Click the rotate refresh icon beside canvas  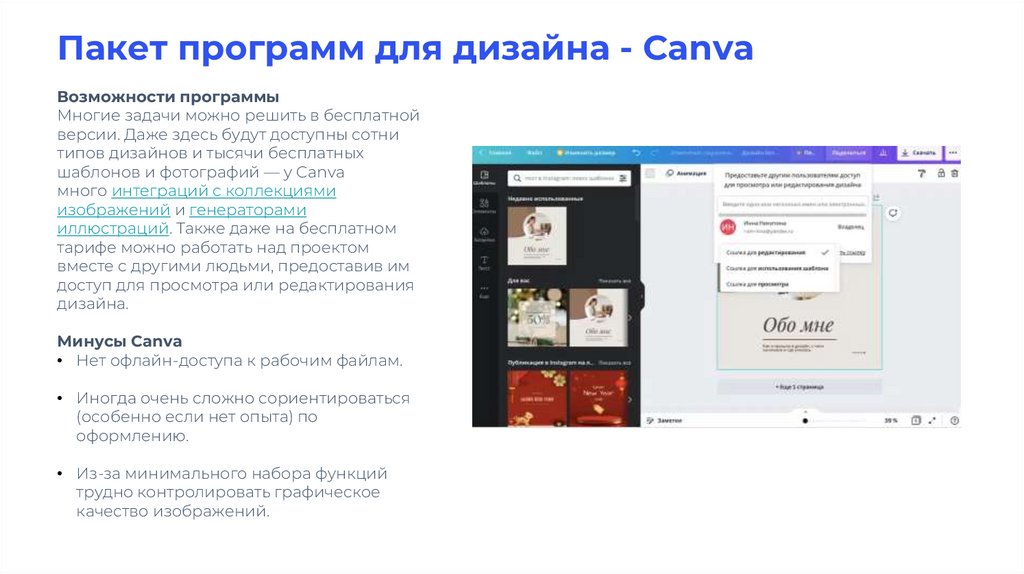coord(893,213)
